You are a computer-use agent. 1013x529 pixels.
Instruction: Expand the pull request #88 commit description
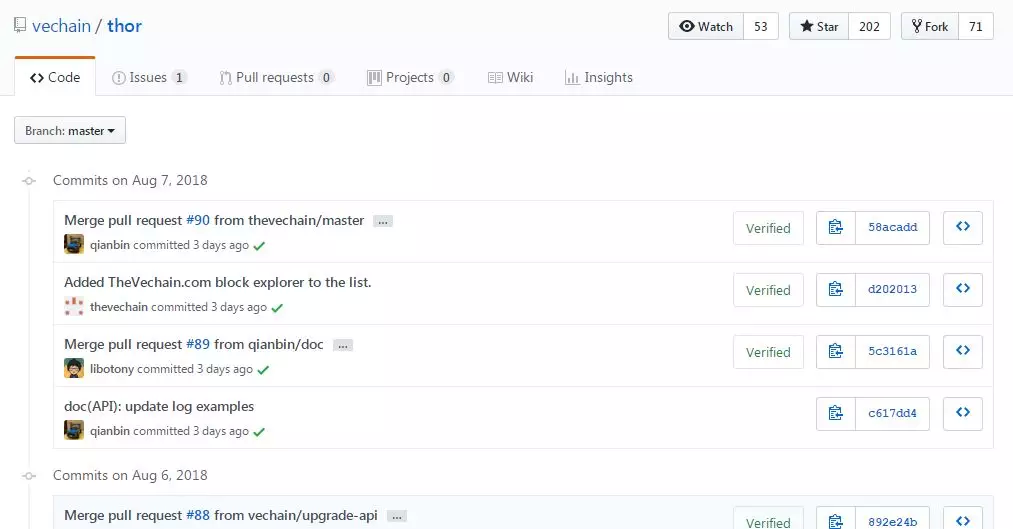397,516
